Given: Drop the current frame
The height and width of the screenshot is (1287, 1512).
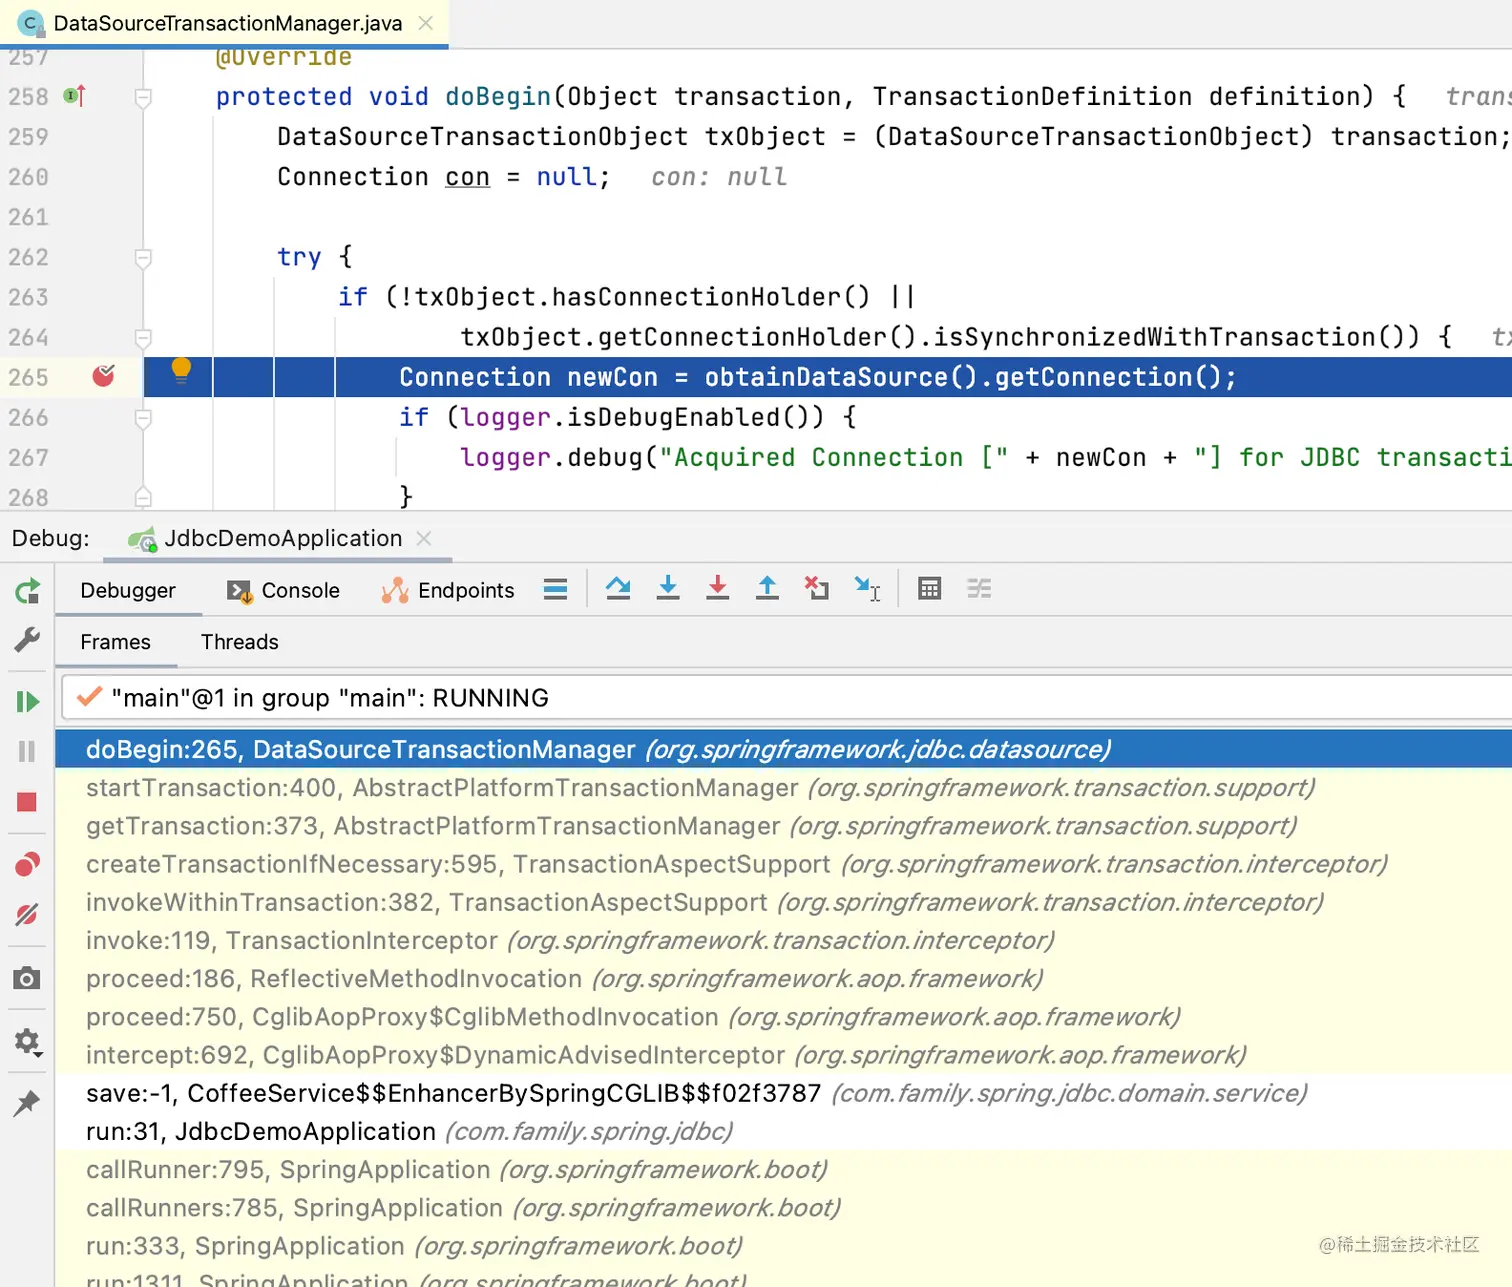Looking at the screenshot, I should coord(817,588).
